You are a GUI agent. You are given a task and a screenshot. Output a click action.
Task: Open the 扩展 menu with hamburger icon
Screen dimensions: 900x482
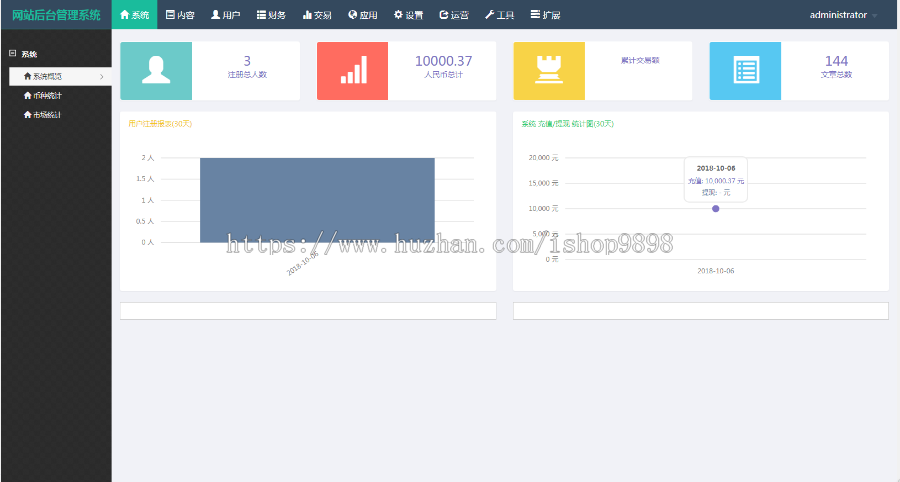pos(545,15)
